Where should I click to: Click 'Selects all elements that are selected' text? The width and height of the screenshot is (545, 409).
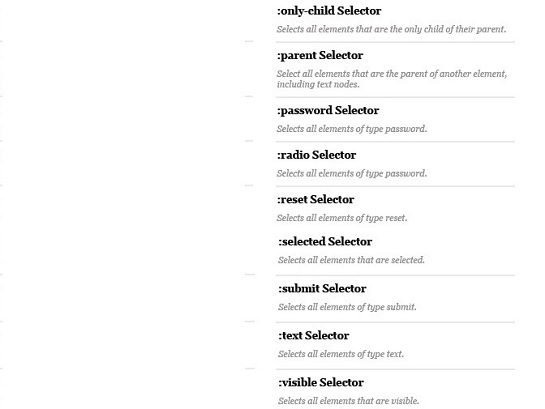(351, 260)
